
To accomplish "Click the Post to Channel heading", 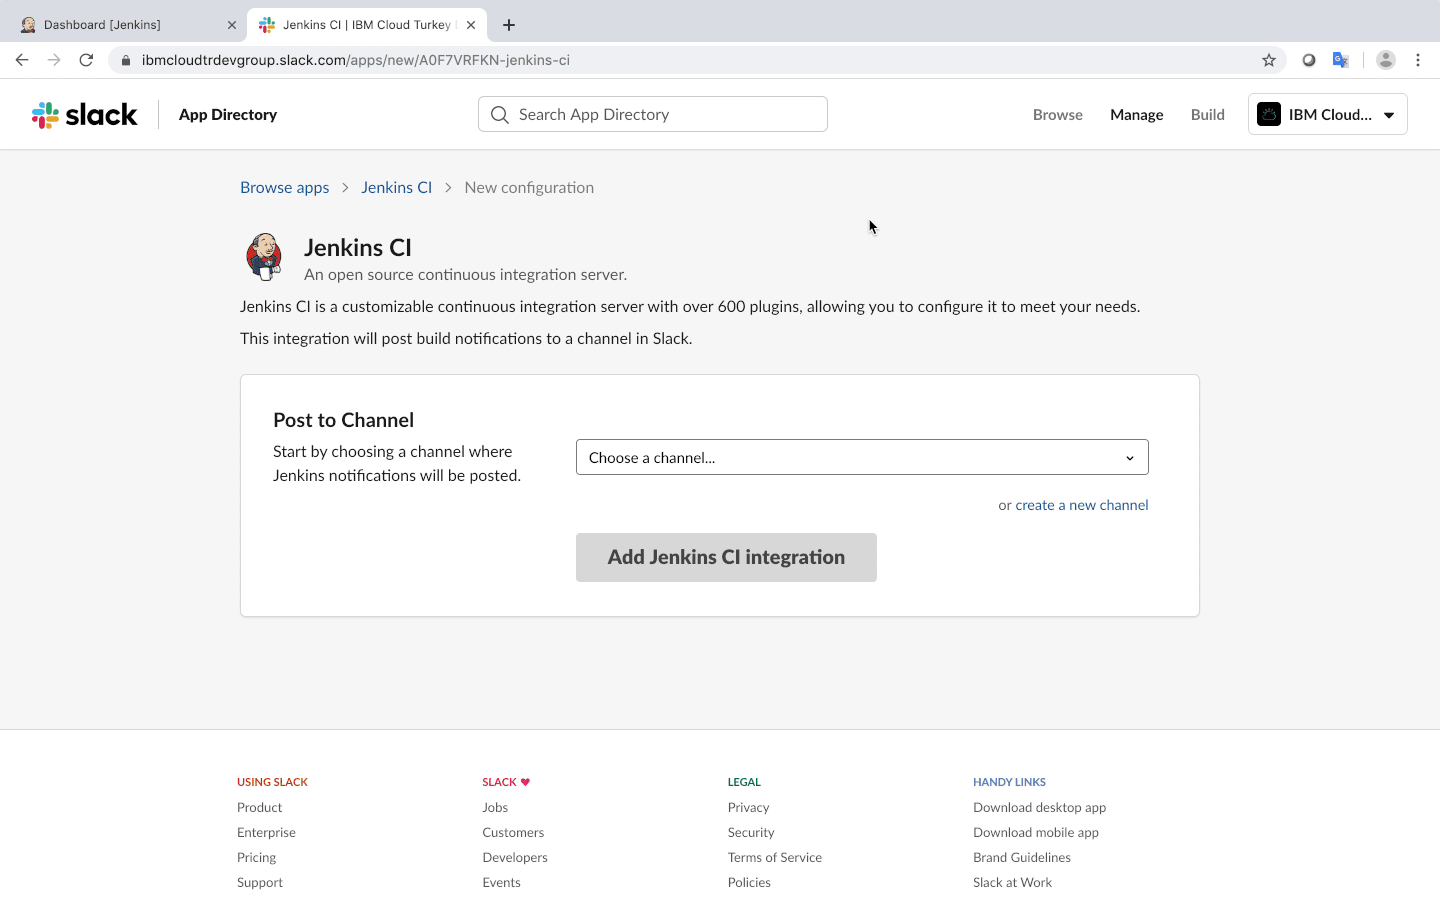I will [x=343, y=420].
